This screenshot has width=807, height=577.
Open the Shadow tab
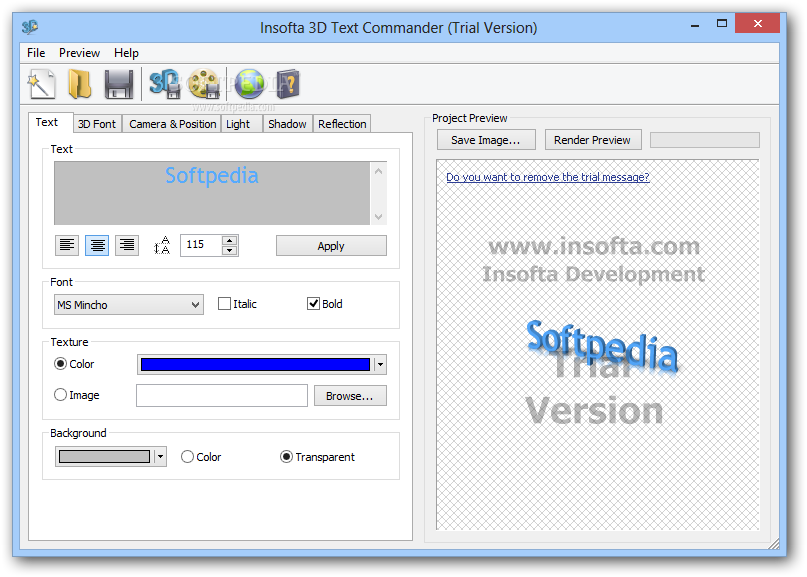[287, 124]
